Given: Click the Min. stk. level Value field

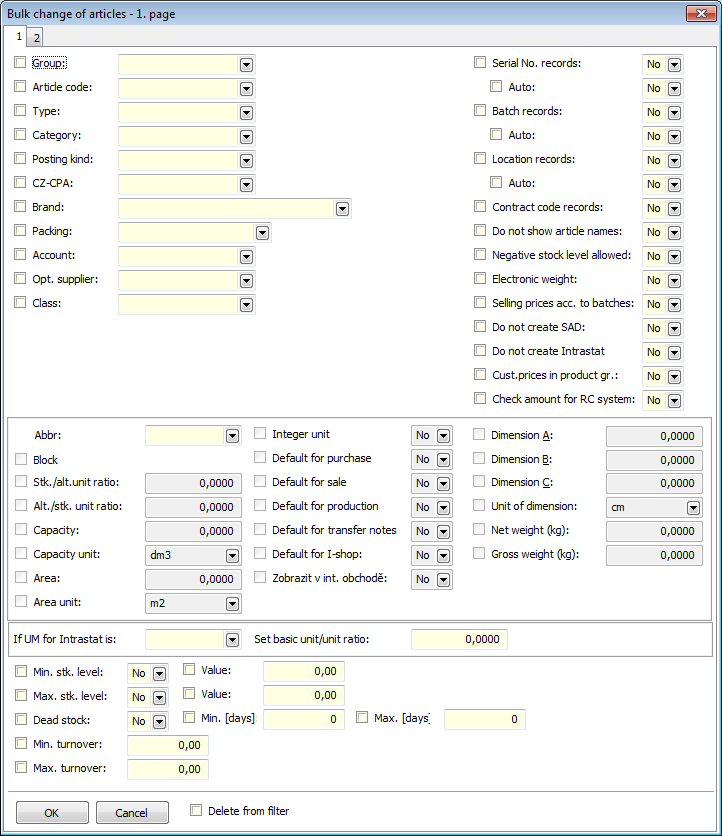Looking at the screenshot, I should (x=303, y=671).
